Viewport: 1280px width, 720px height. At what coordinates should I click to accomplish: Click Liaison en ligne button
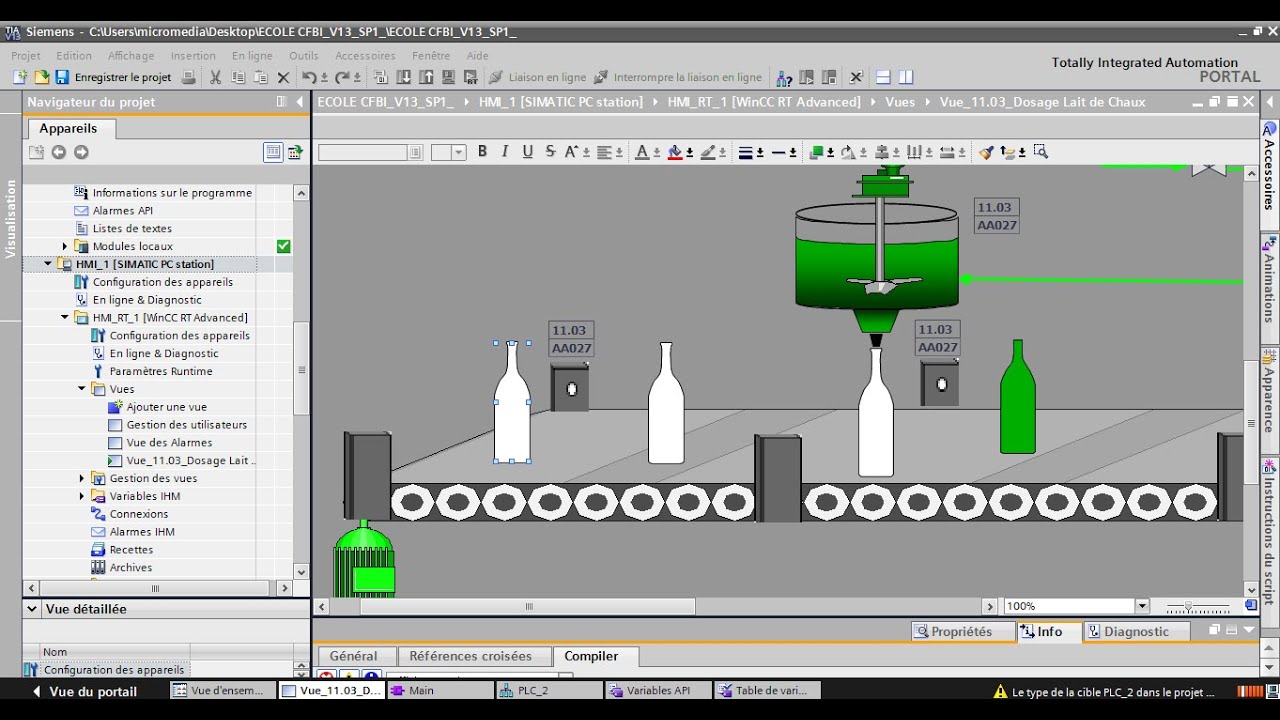pyautogui.click(x=538, y=77)
